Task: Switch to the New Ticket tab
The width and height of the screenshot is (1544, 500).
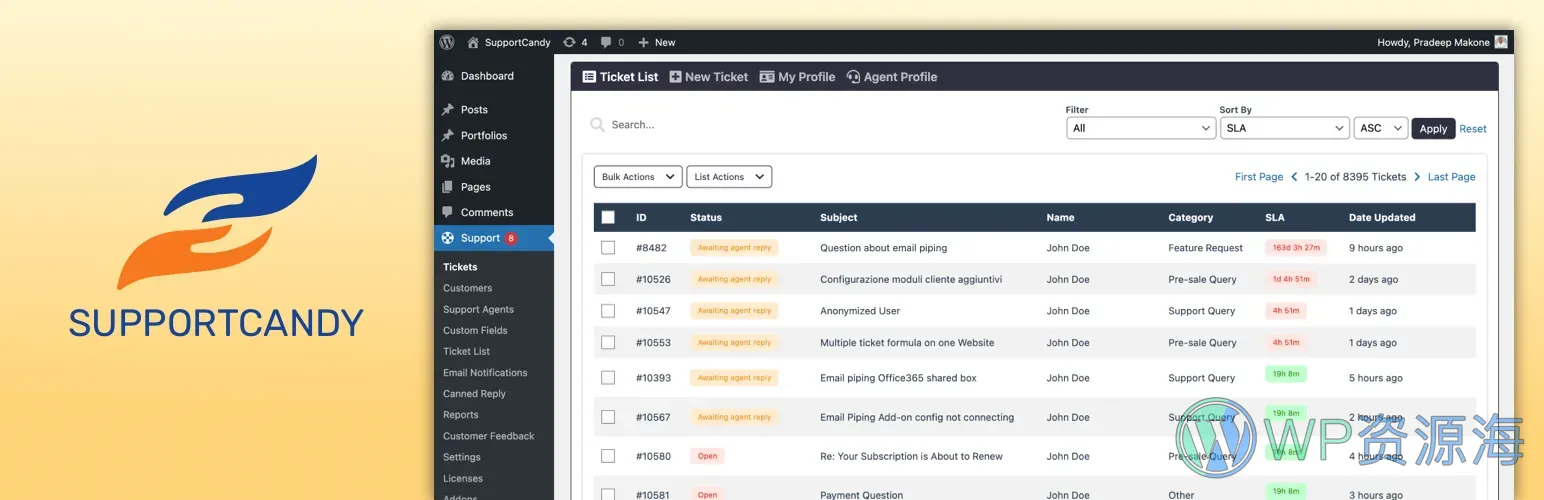Action: [x=709, y=77]
